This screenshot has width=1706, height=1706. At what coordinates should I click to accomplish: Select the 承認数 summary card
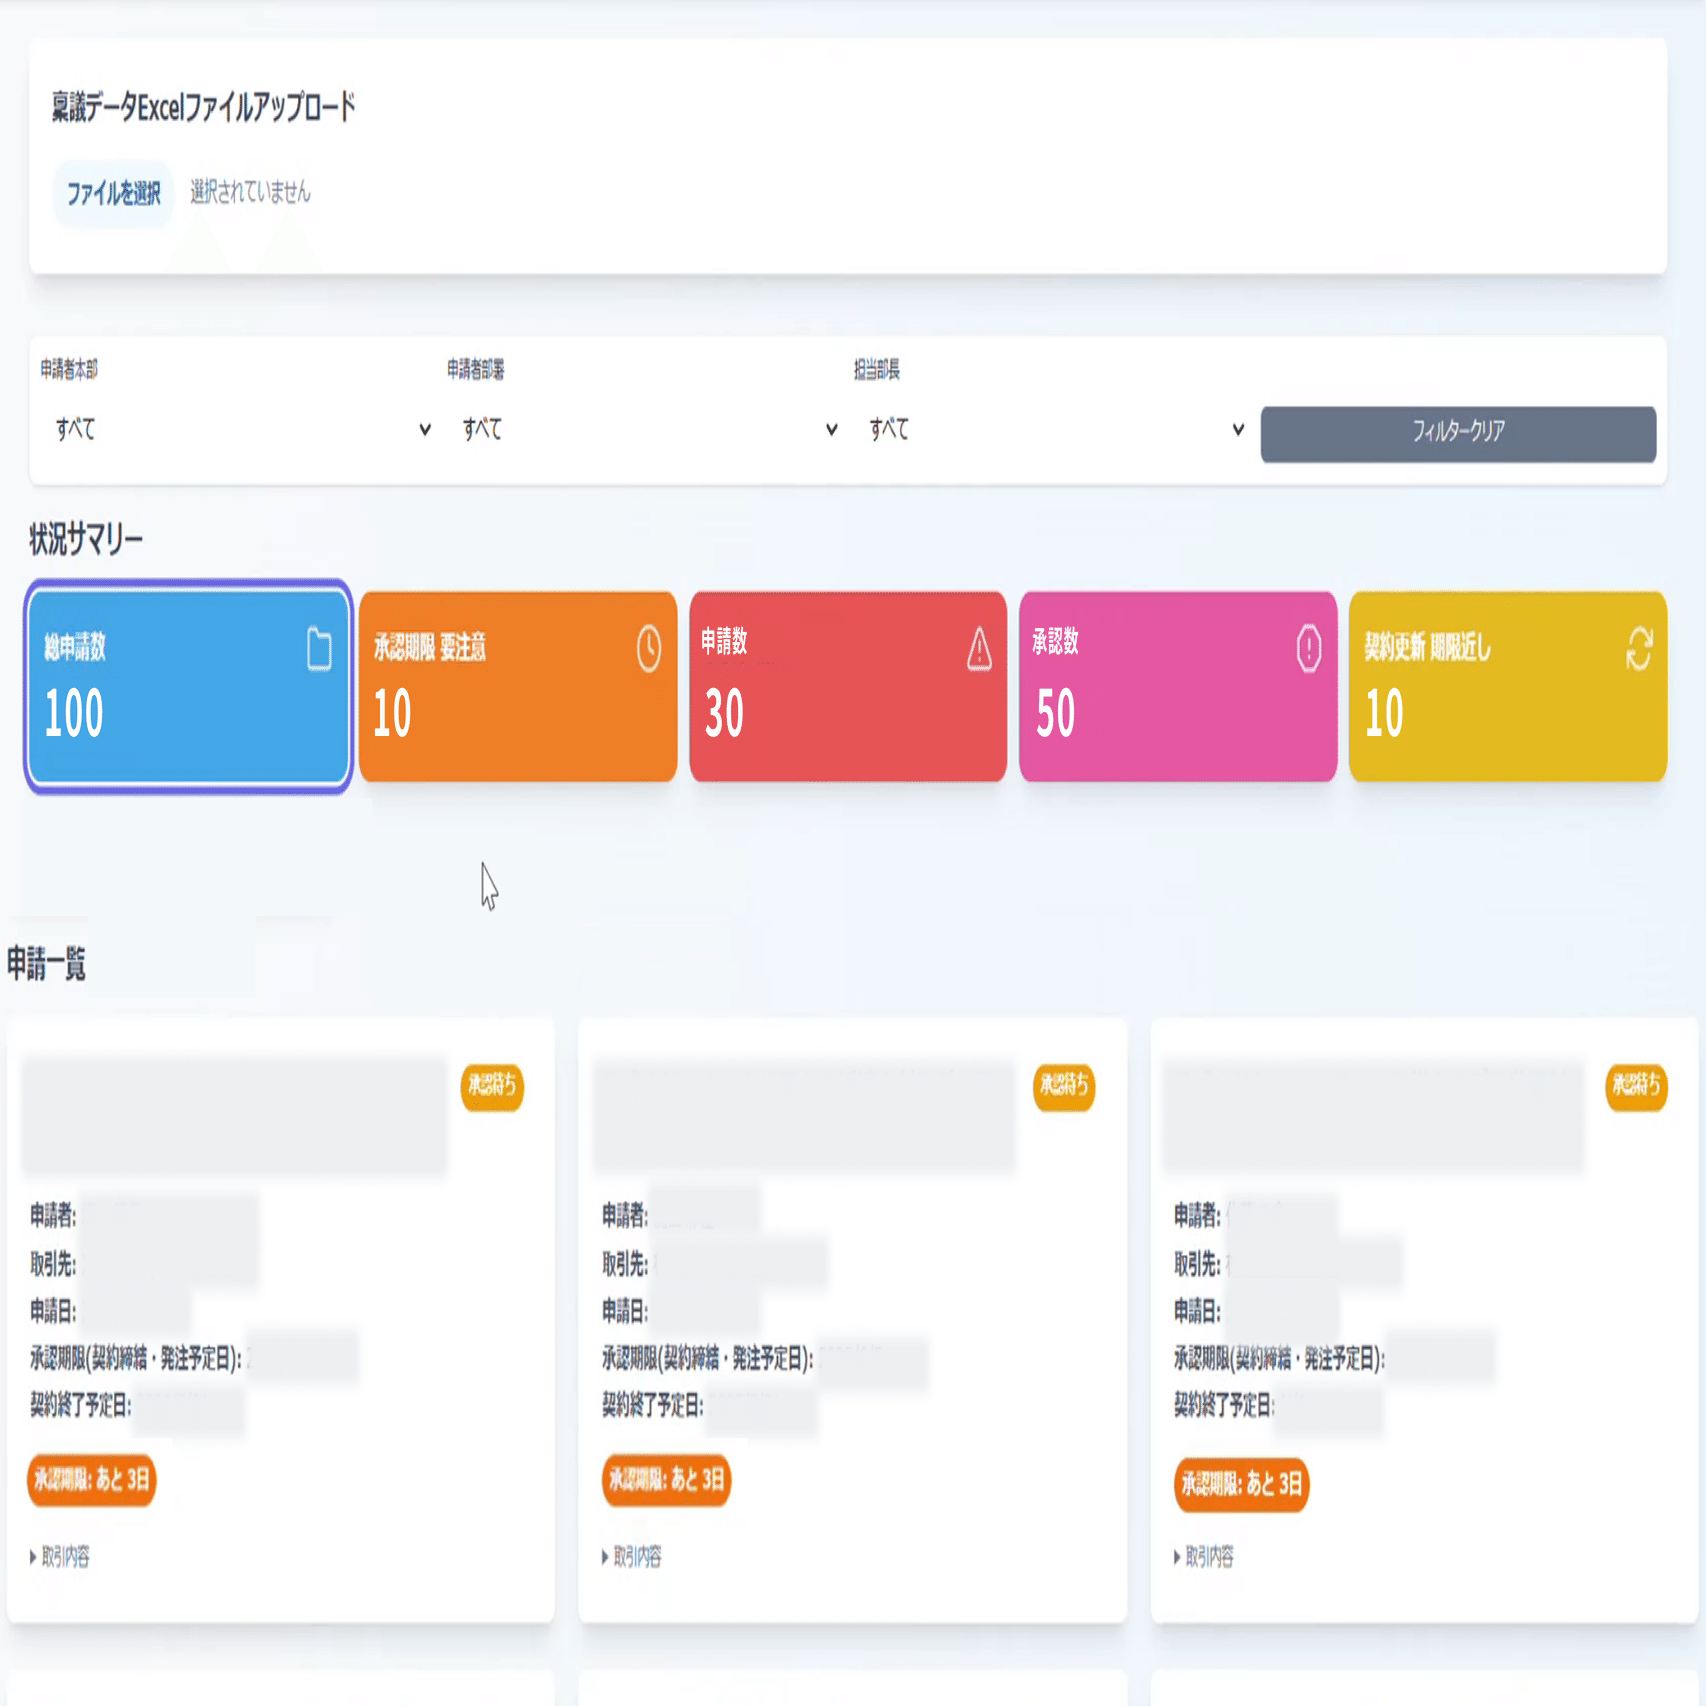point(1178,687)
